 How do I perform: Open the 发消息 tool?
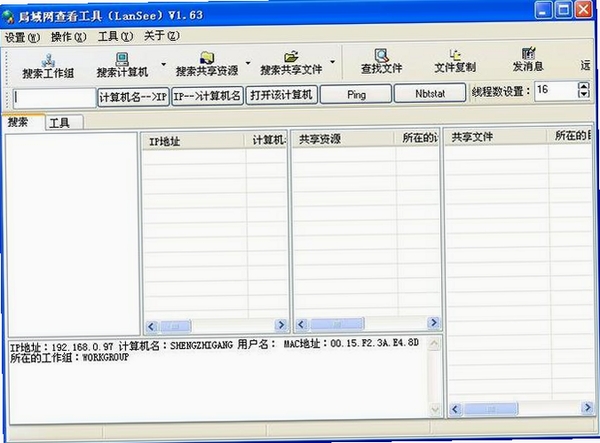pos(528,60)
